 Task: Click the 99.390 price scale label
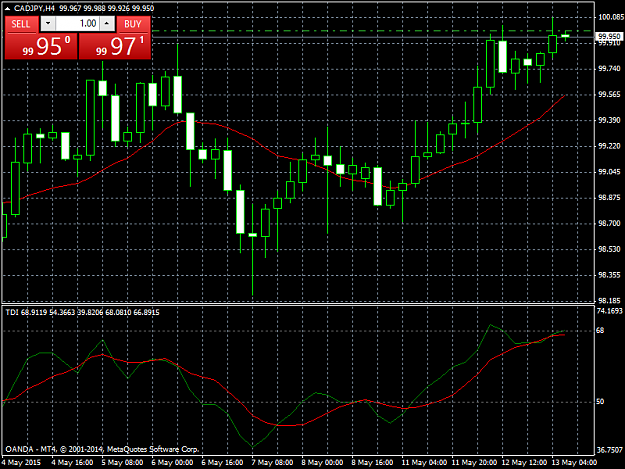(x=609, y=120)
